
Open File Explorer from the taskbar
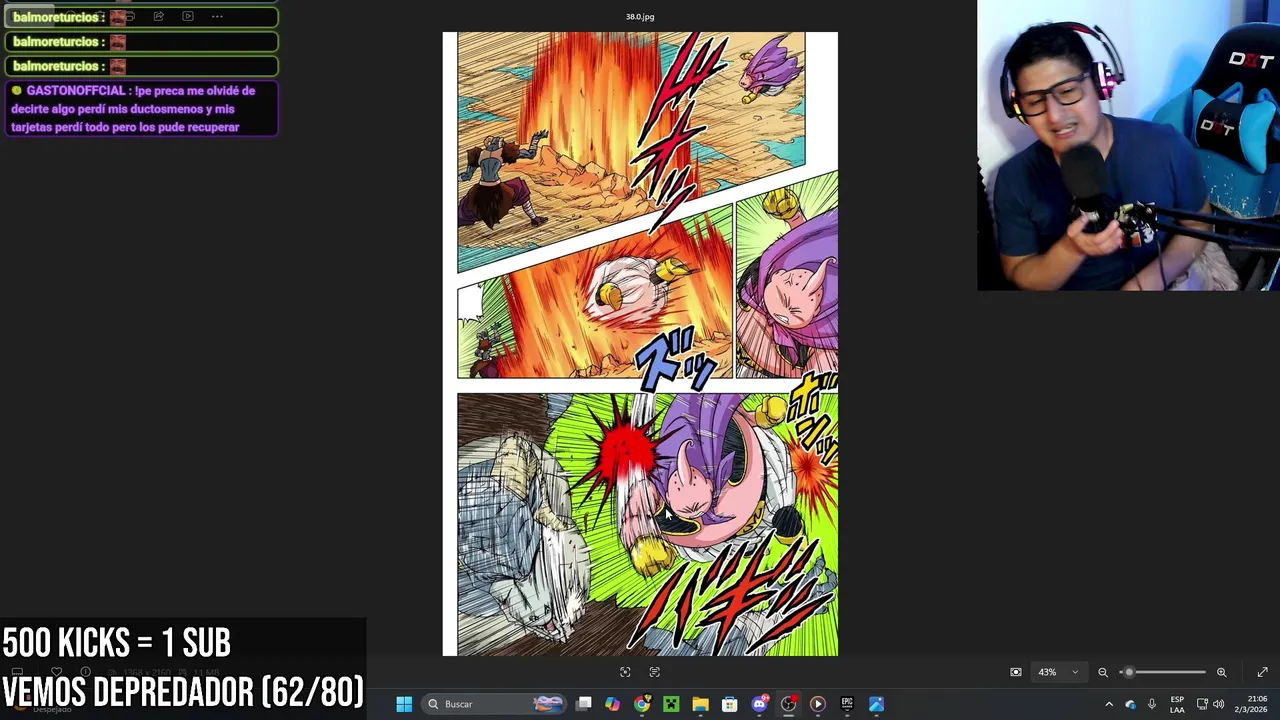pos(700,704)
